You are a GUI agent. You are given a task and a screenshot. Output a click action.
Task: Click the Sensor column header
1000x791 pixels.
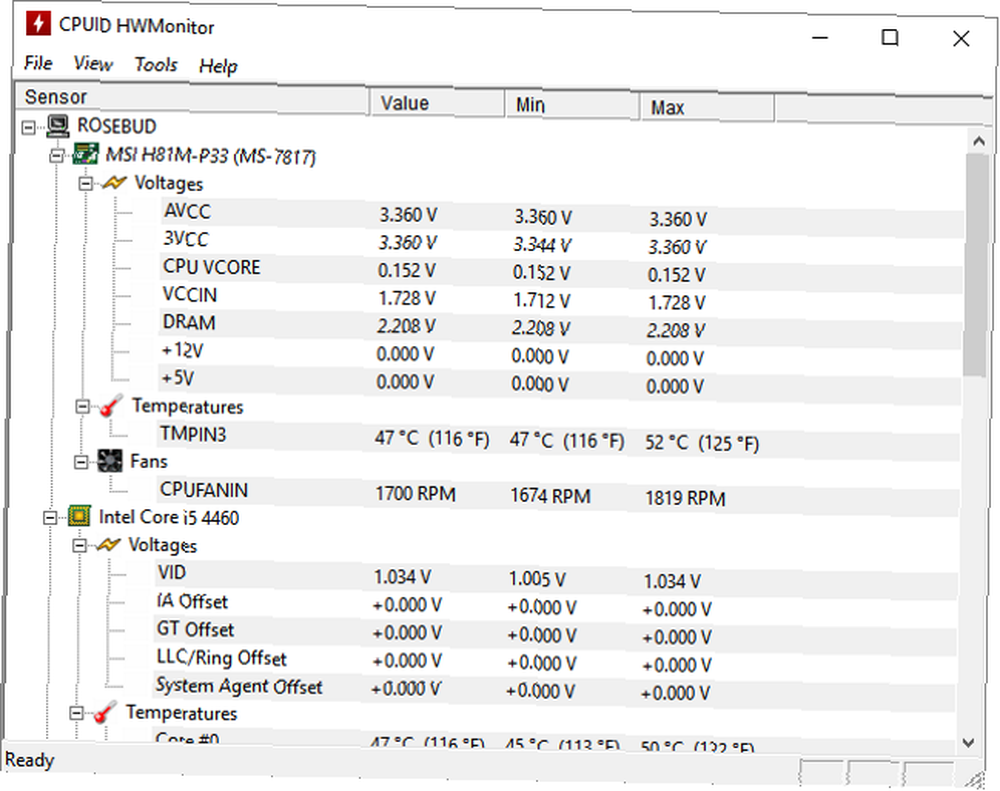[x=191, y=98]
